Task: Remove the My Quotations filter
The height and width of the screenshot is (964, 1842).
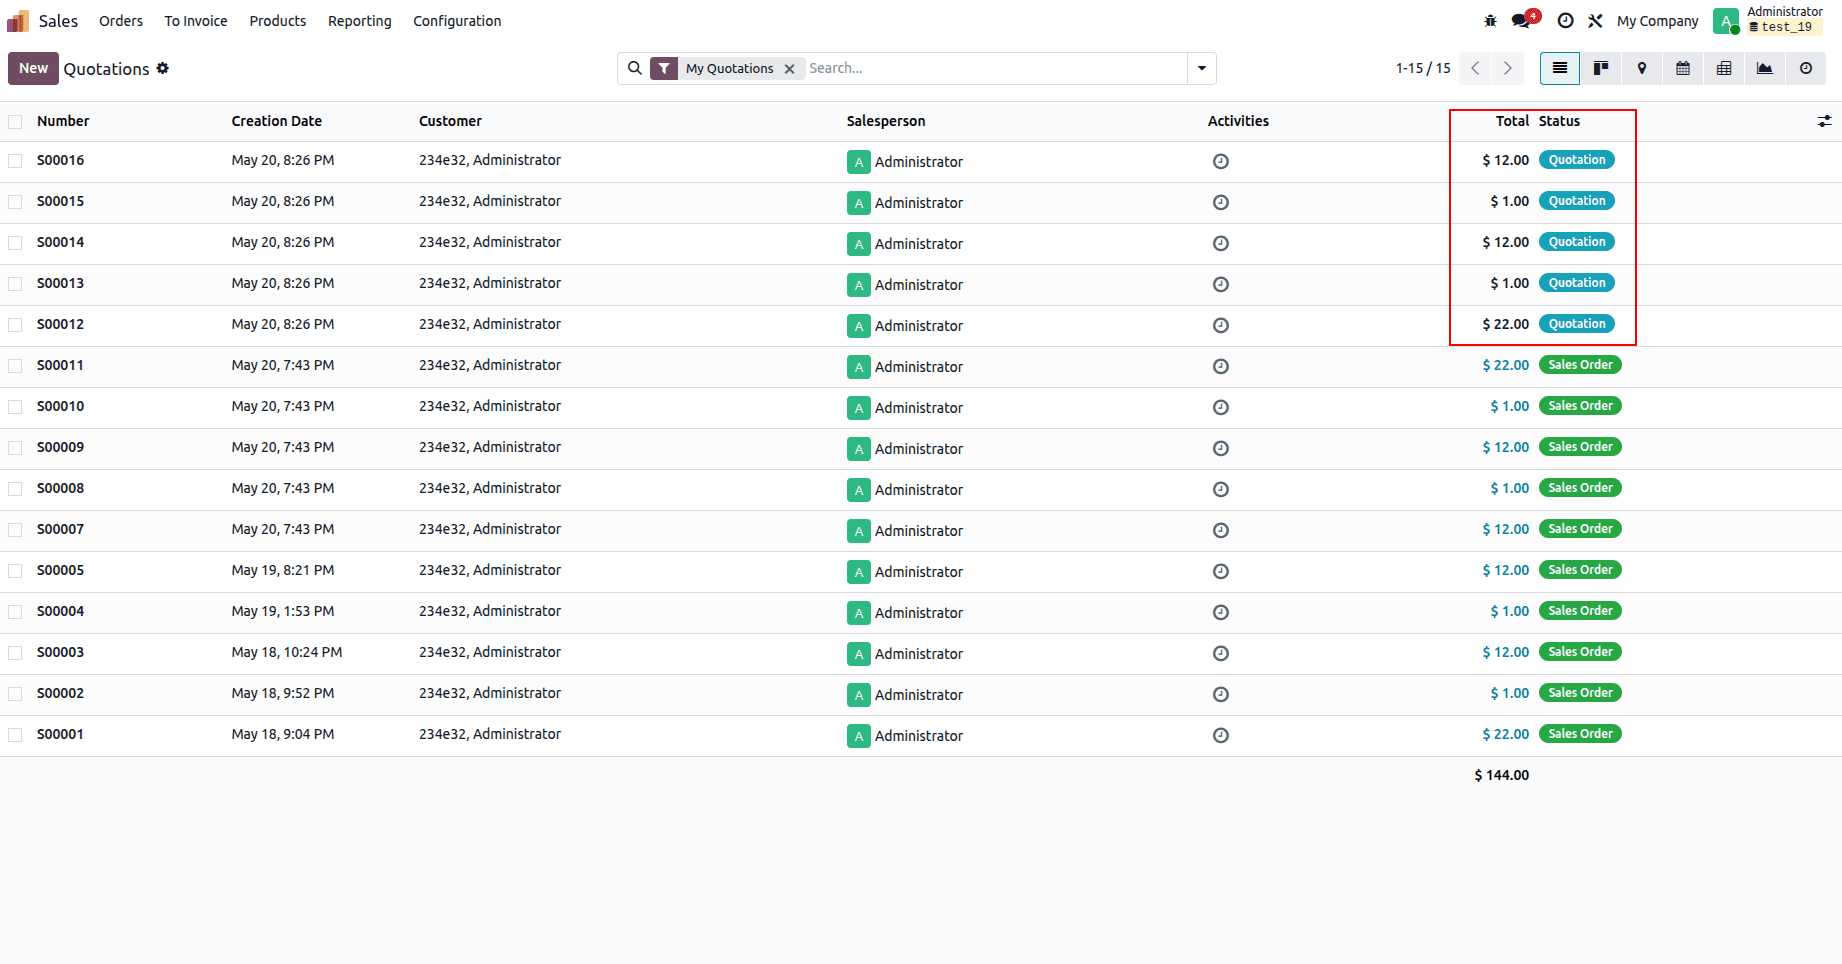Action: pos(789,69)
